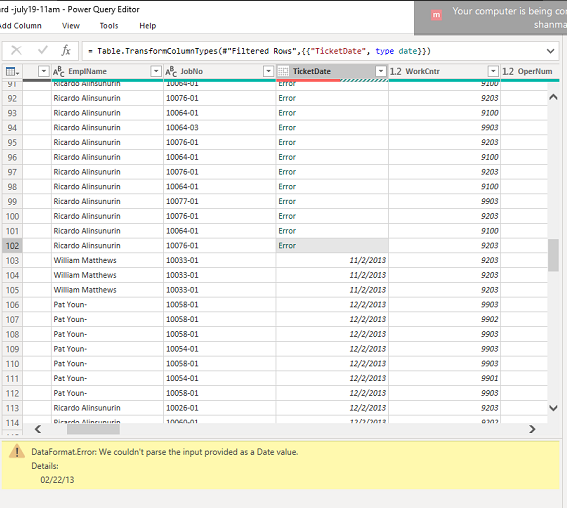Image resolution: width=567 pixels, height=508 pixels.
Task: Click the JobNo text data type icon
Action: click(171, 71)
